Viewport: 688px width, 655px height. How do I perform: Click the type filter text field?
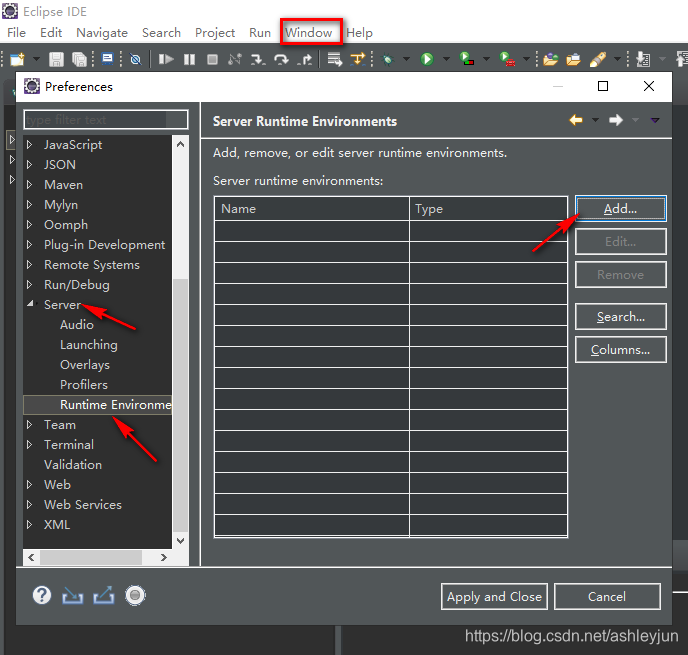pyautogui.click(x=106, y=119)
